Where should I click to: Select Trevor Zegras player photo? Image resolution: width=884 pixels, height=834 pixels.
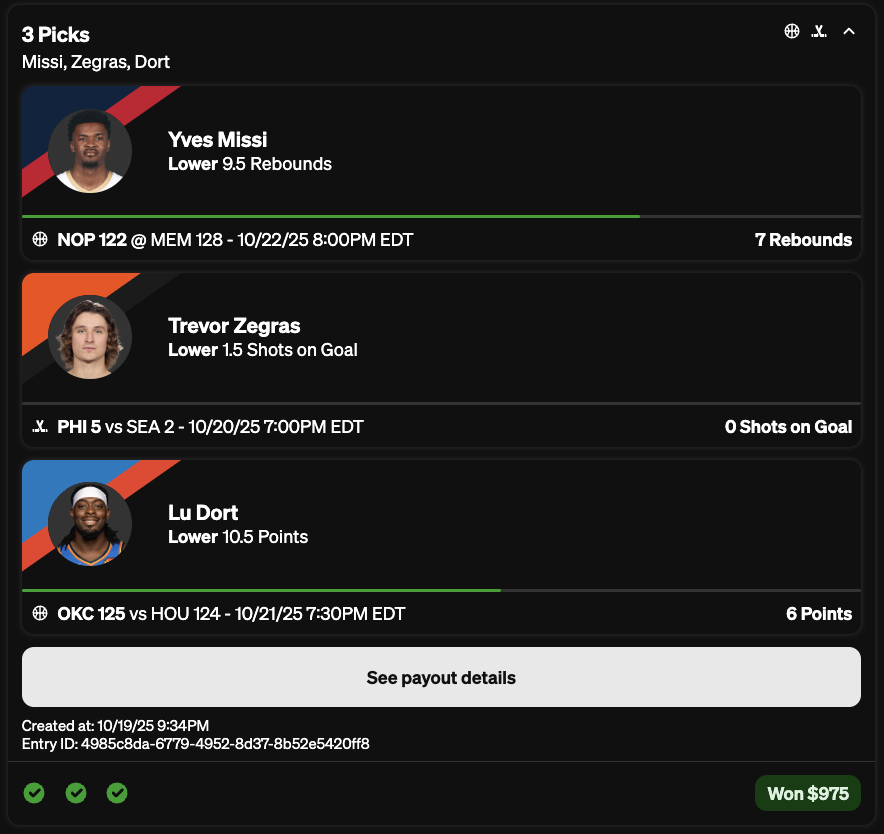[x=90, y=337]
